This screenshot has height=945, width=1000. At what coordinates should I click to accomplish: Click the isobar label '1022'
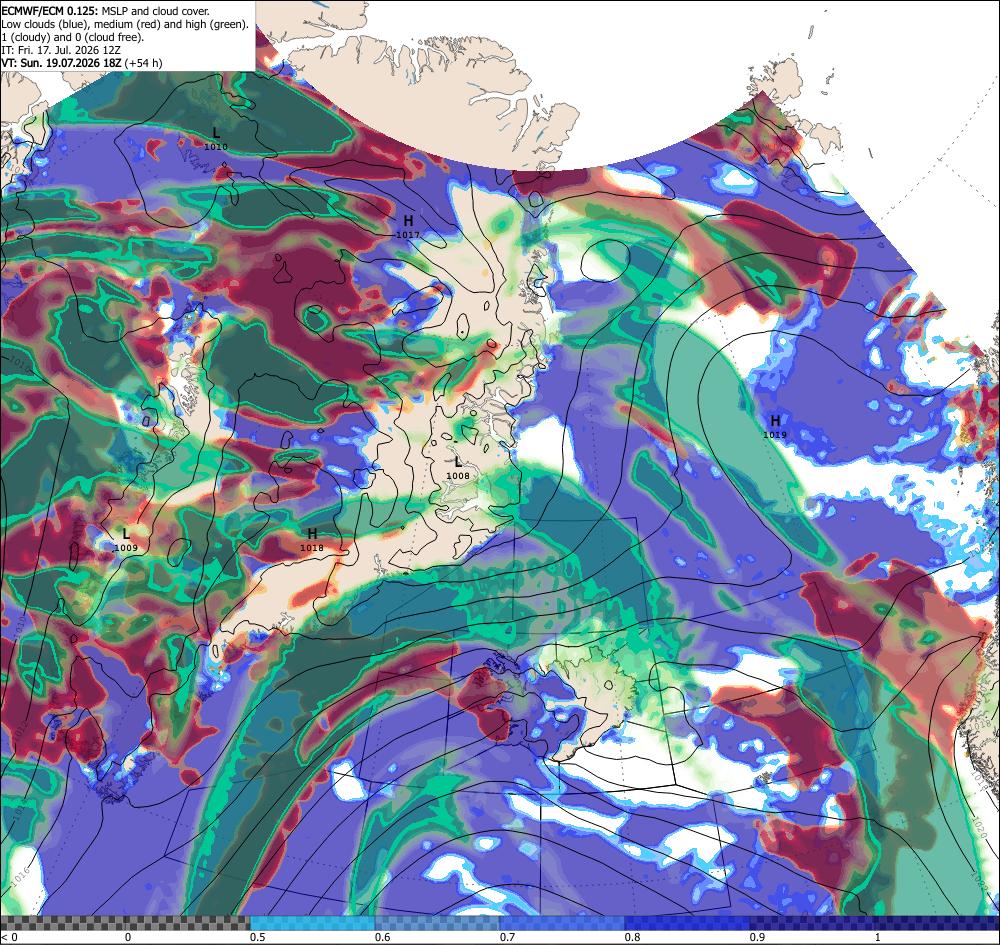(x=981, y=879)
